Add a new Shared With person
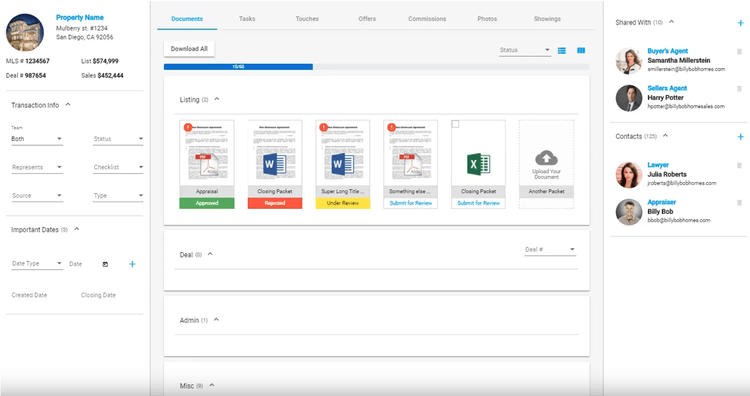750x396 pixels. (740, 22)
